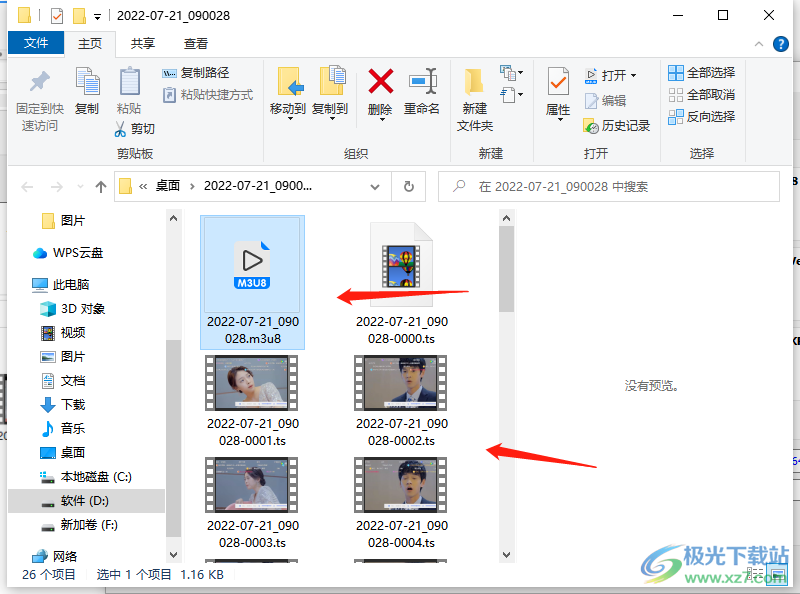Screen dimensions: 800x594
Task: Click the search box for 2022-07-21_090028
Action: pyautogui.click(x=609, y=187)
